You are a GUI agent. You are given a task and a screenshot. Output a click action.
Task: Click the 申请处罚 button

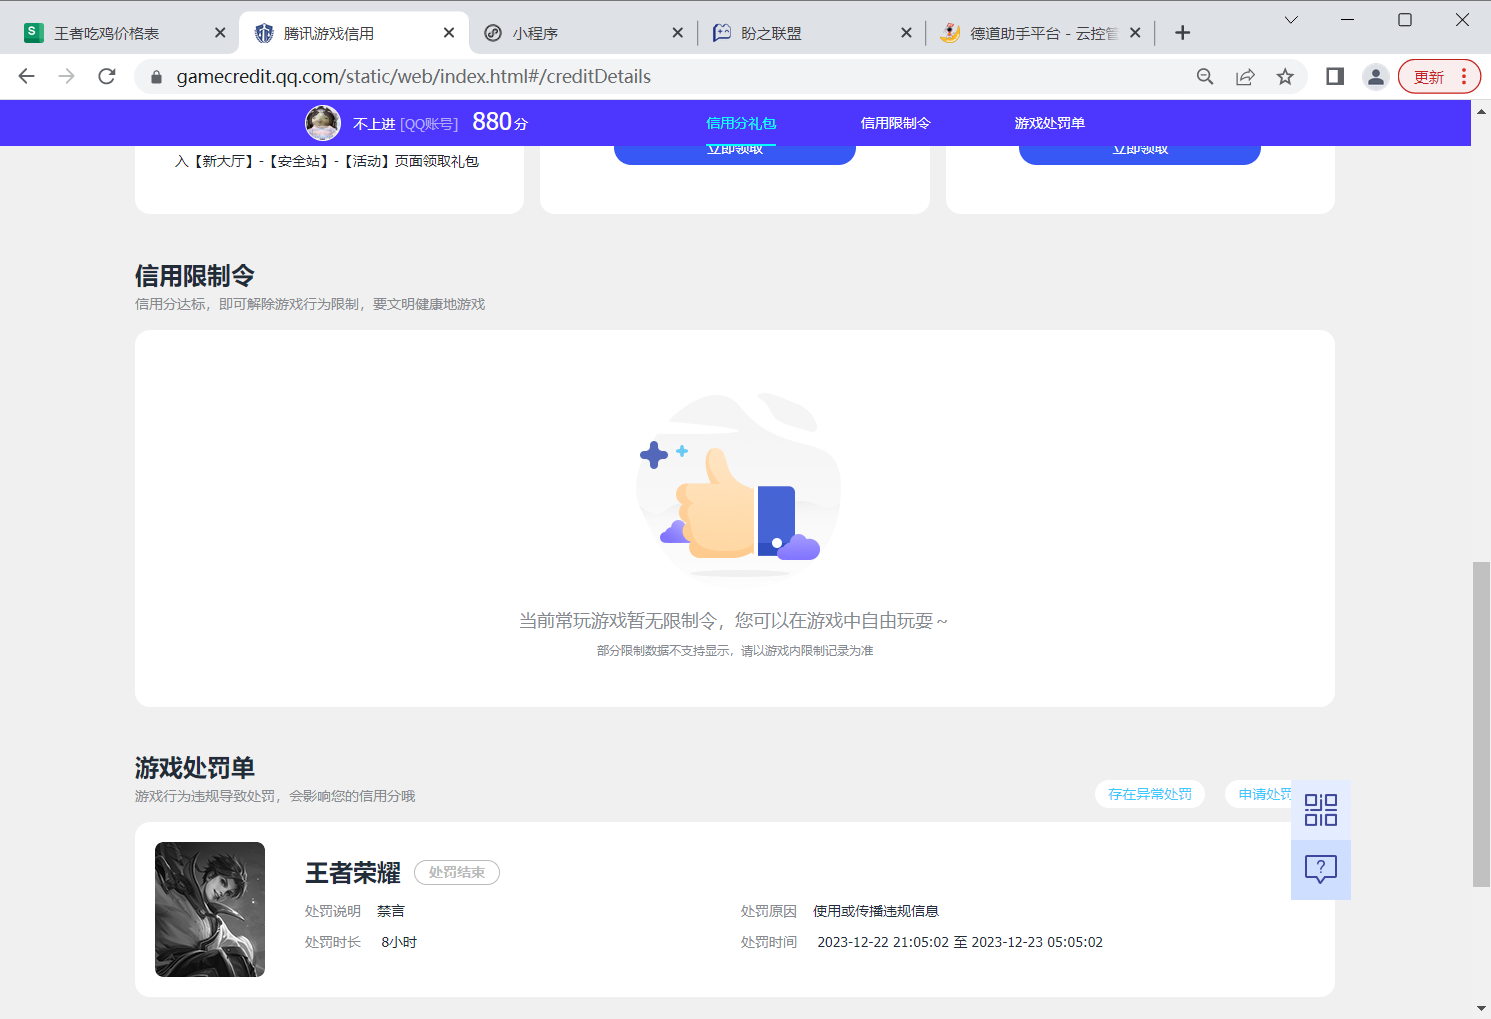point(1259,794)
